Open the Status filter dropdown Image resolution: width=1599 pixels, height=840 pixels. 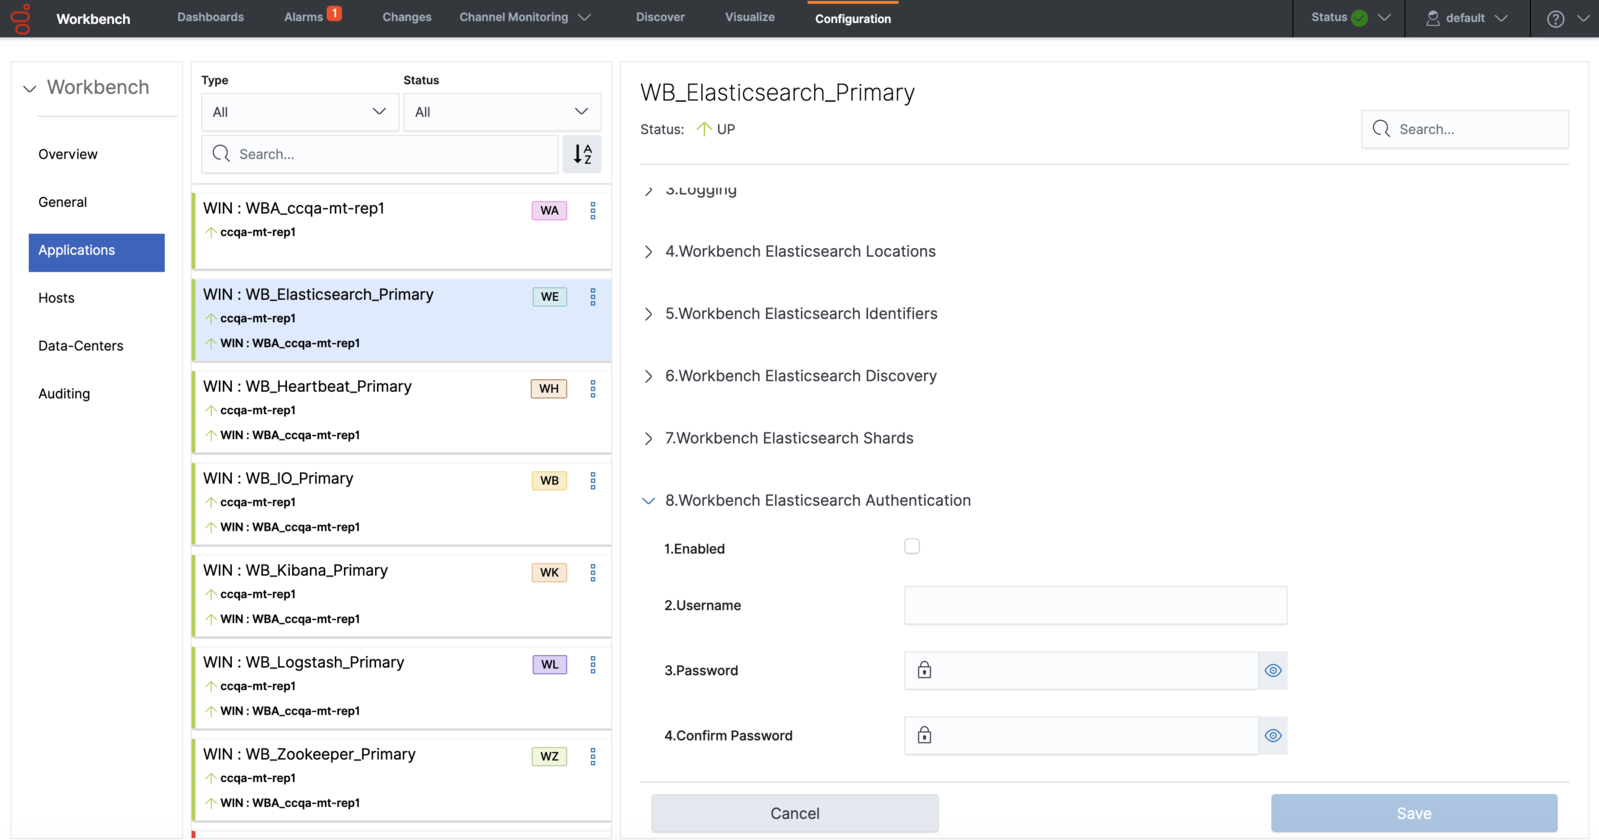pyautogui.click(x=501, y=112)
